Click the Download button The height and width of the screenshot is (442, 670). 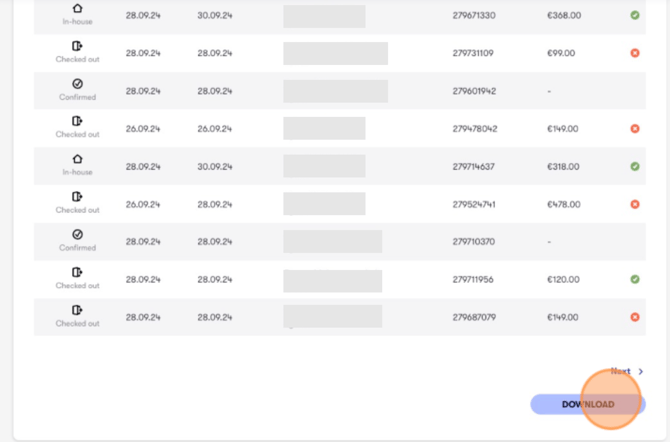[588, 404]
